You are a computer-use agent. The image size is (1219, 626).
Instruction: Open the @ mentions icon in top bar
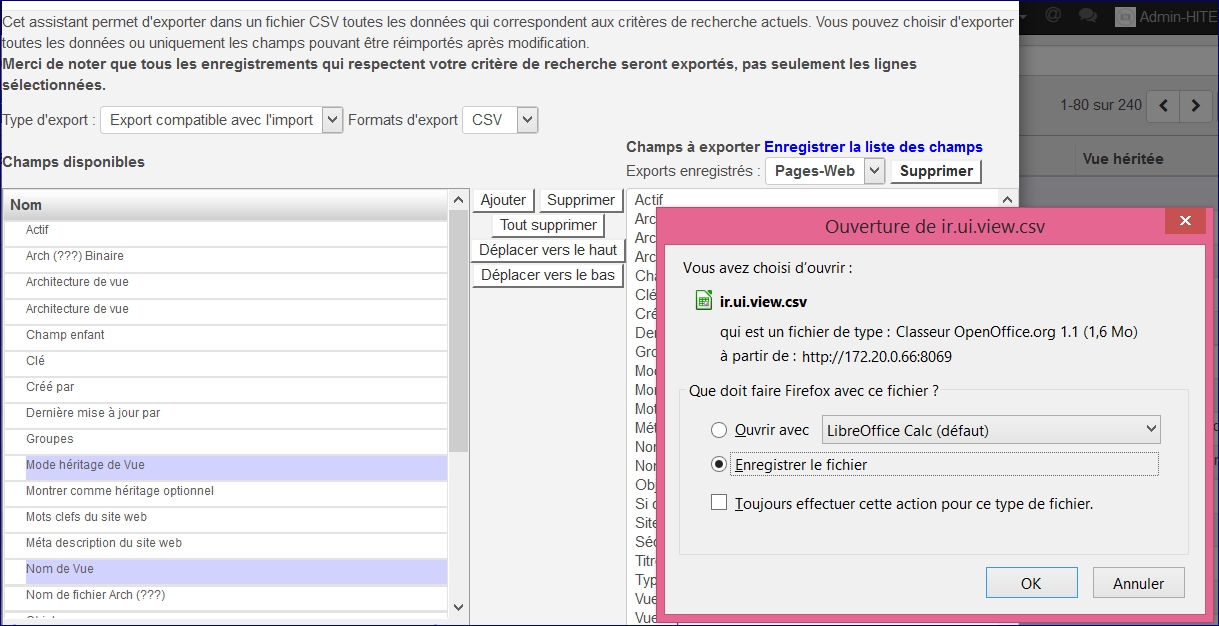click(x=1052, y=15)
